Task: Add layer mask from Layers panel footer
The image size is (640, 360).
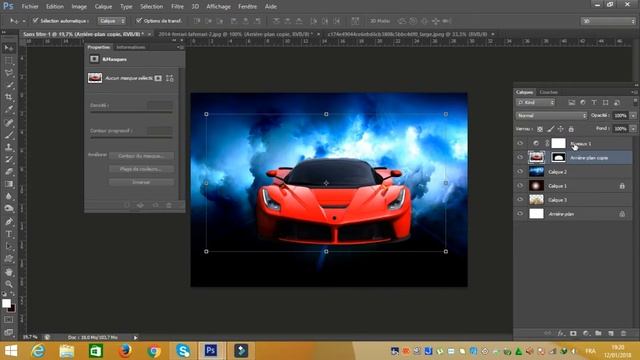Action: pos(573,333)
